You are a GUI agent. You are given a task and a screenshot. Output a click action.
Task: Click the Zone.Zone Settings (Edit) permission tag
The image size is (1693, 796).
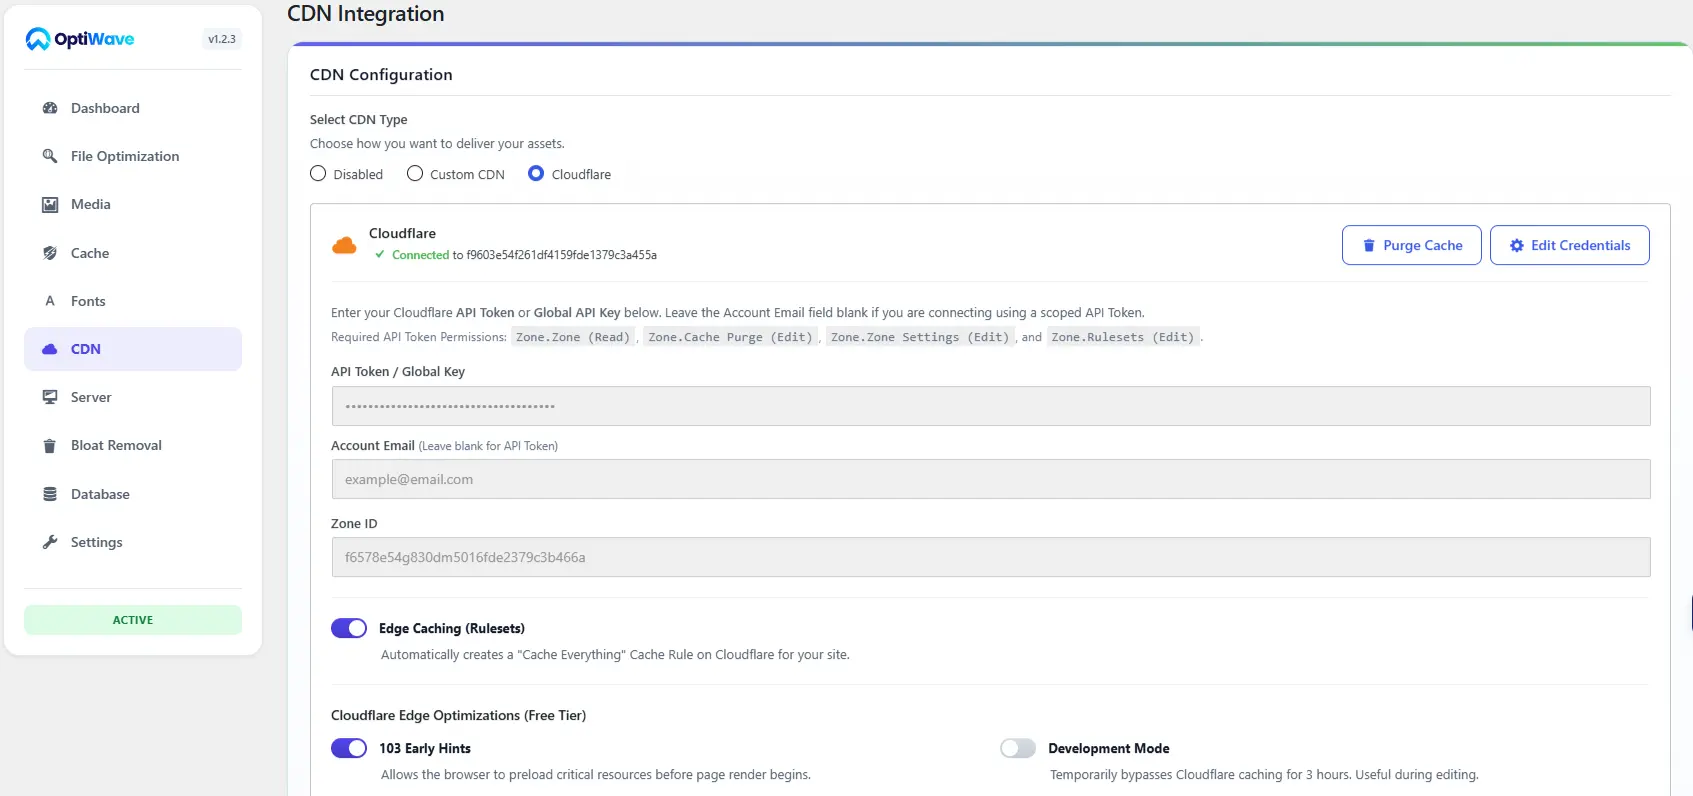920,337
